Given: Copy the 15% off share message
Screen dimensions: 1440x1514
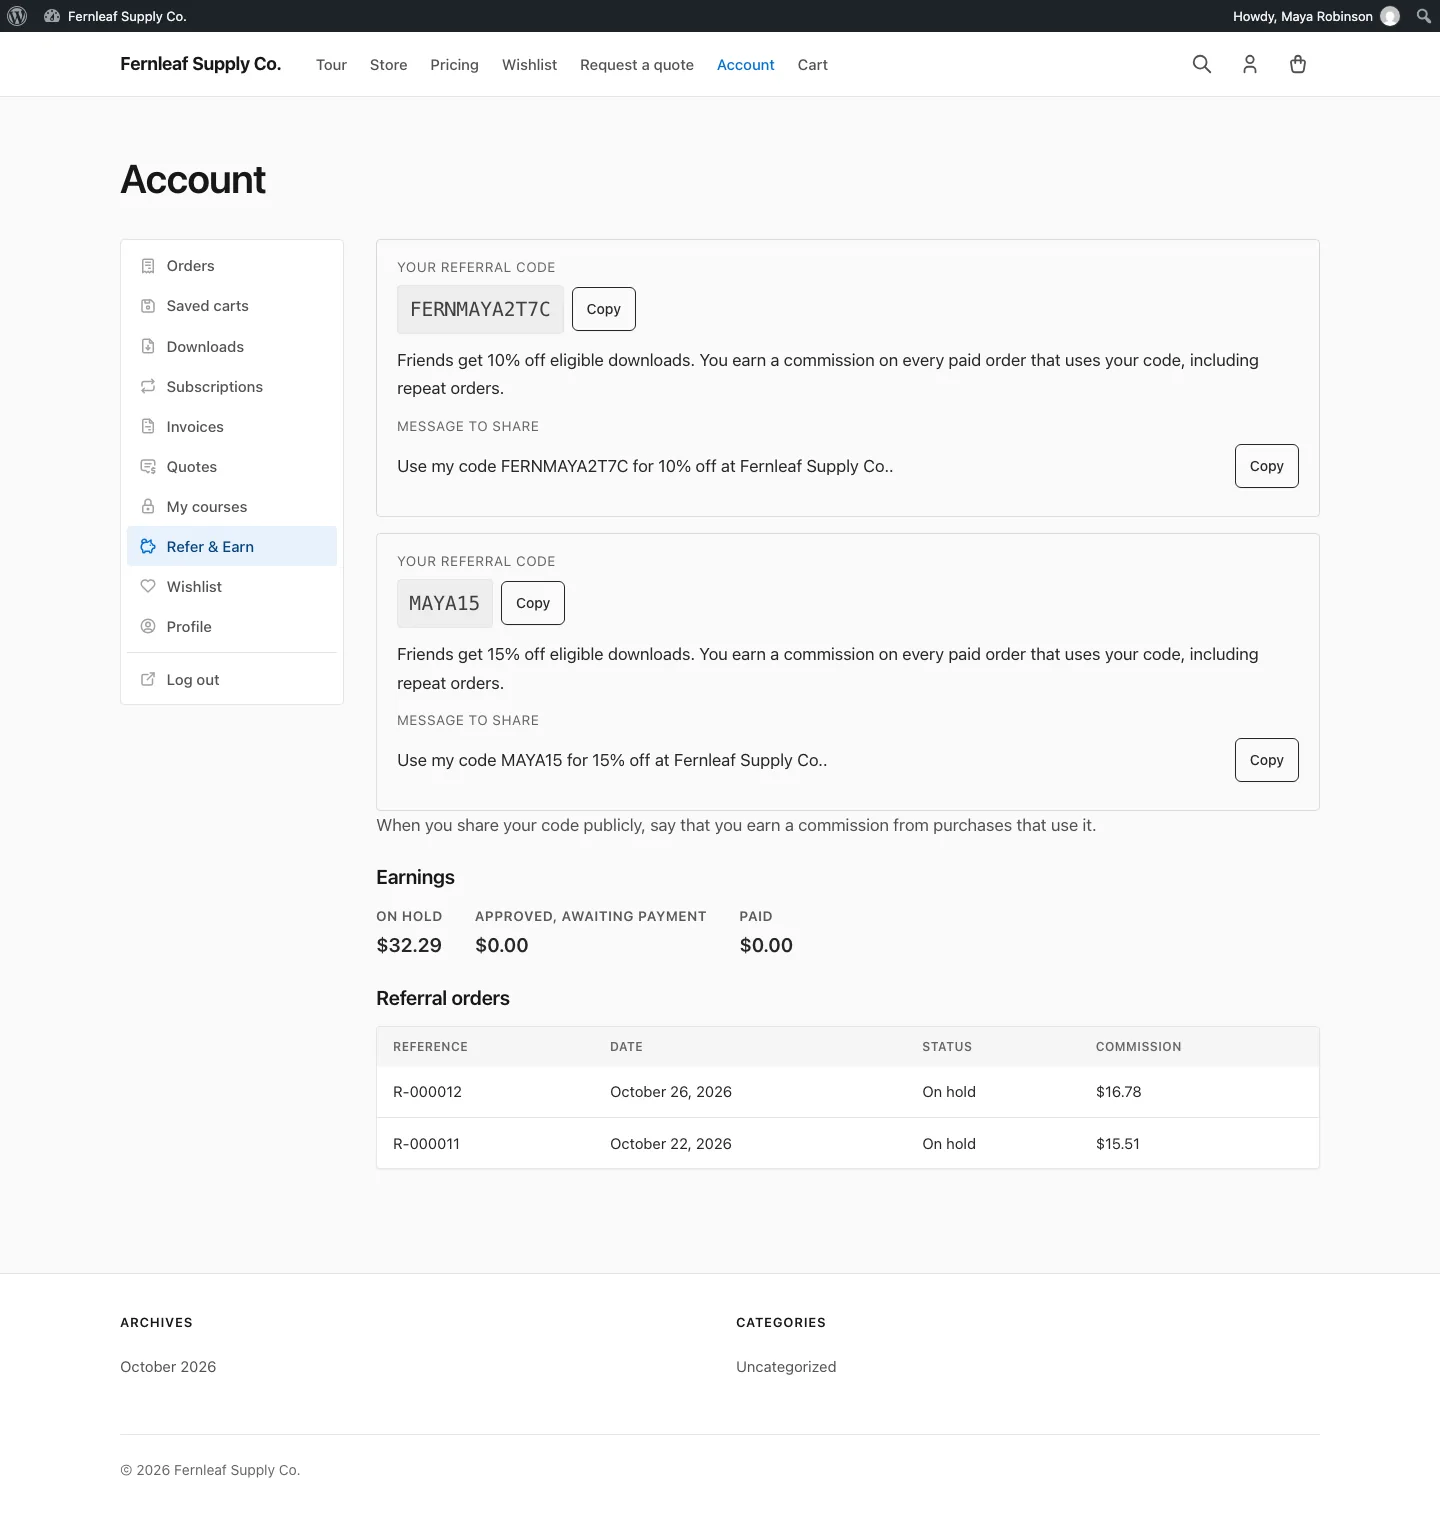Looking at the screenshot, I should pos(1267,760).
